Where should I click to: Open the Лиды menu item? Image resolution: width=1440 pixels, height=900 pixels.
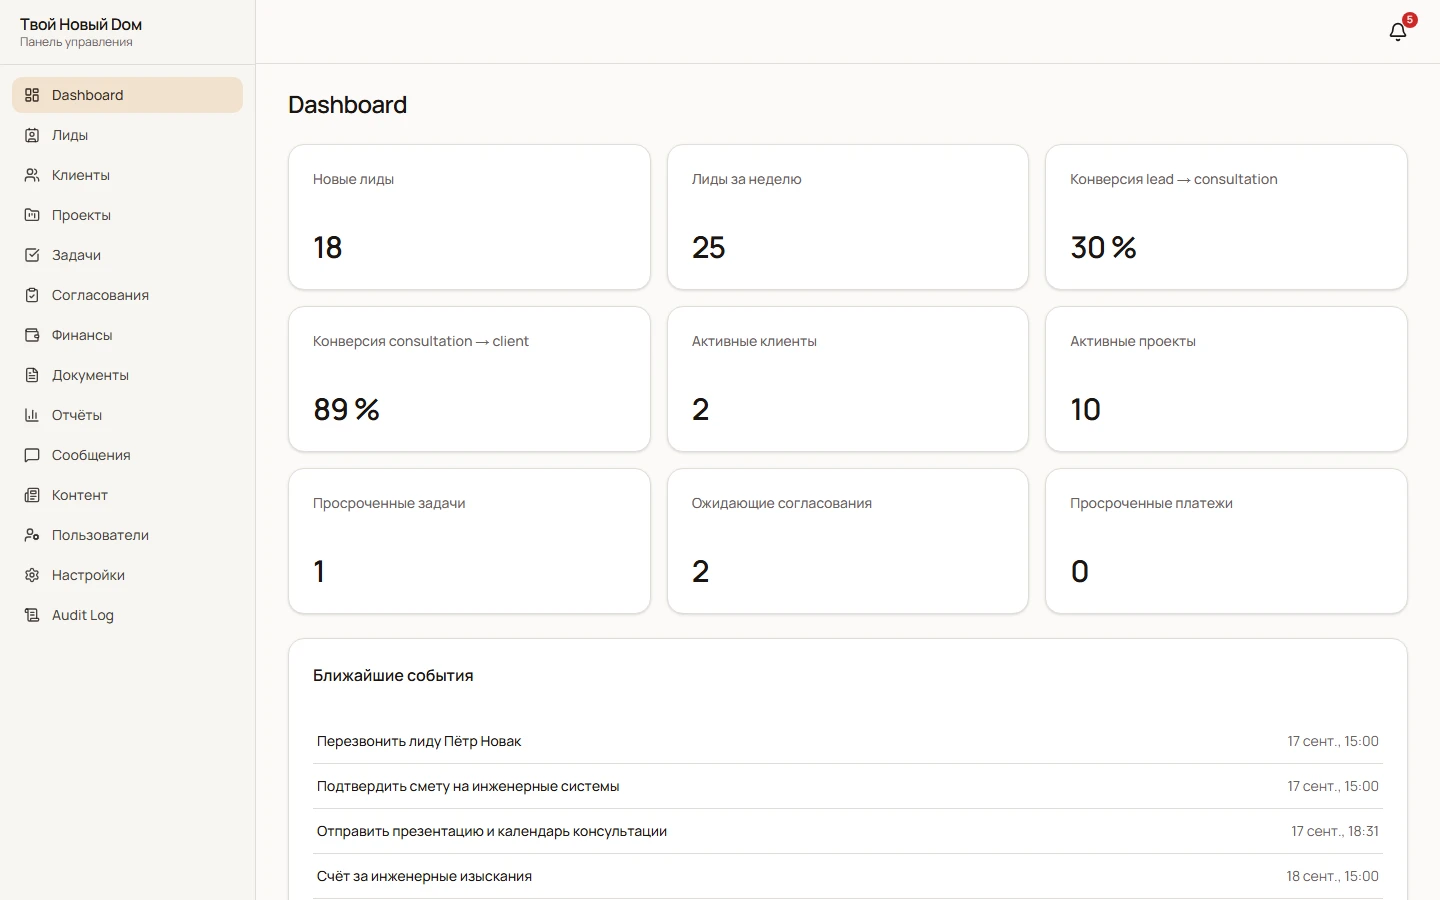coord(127,135)
